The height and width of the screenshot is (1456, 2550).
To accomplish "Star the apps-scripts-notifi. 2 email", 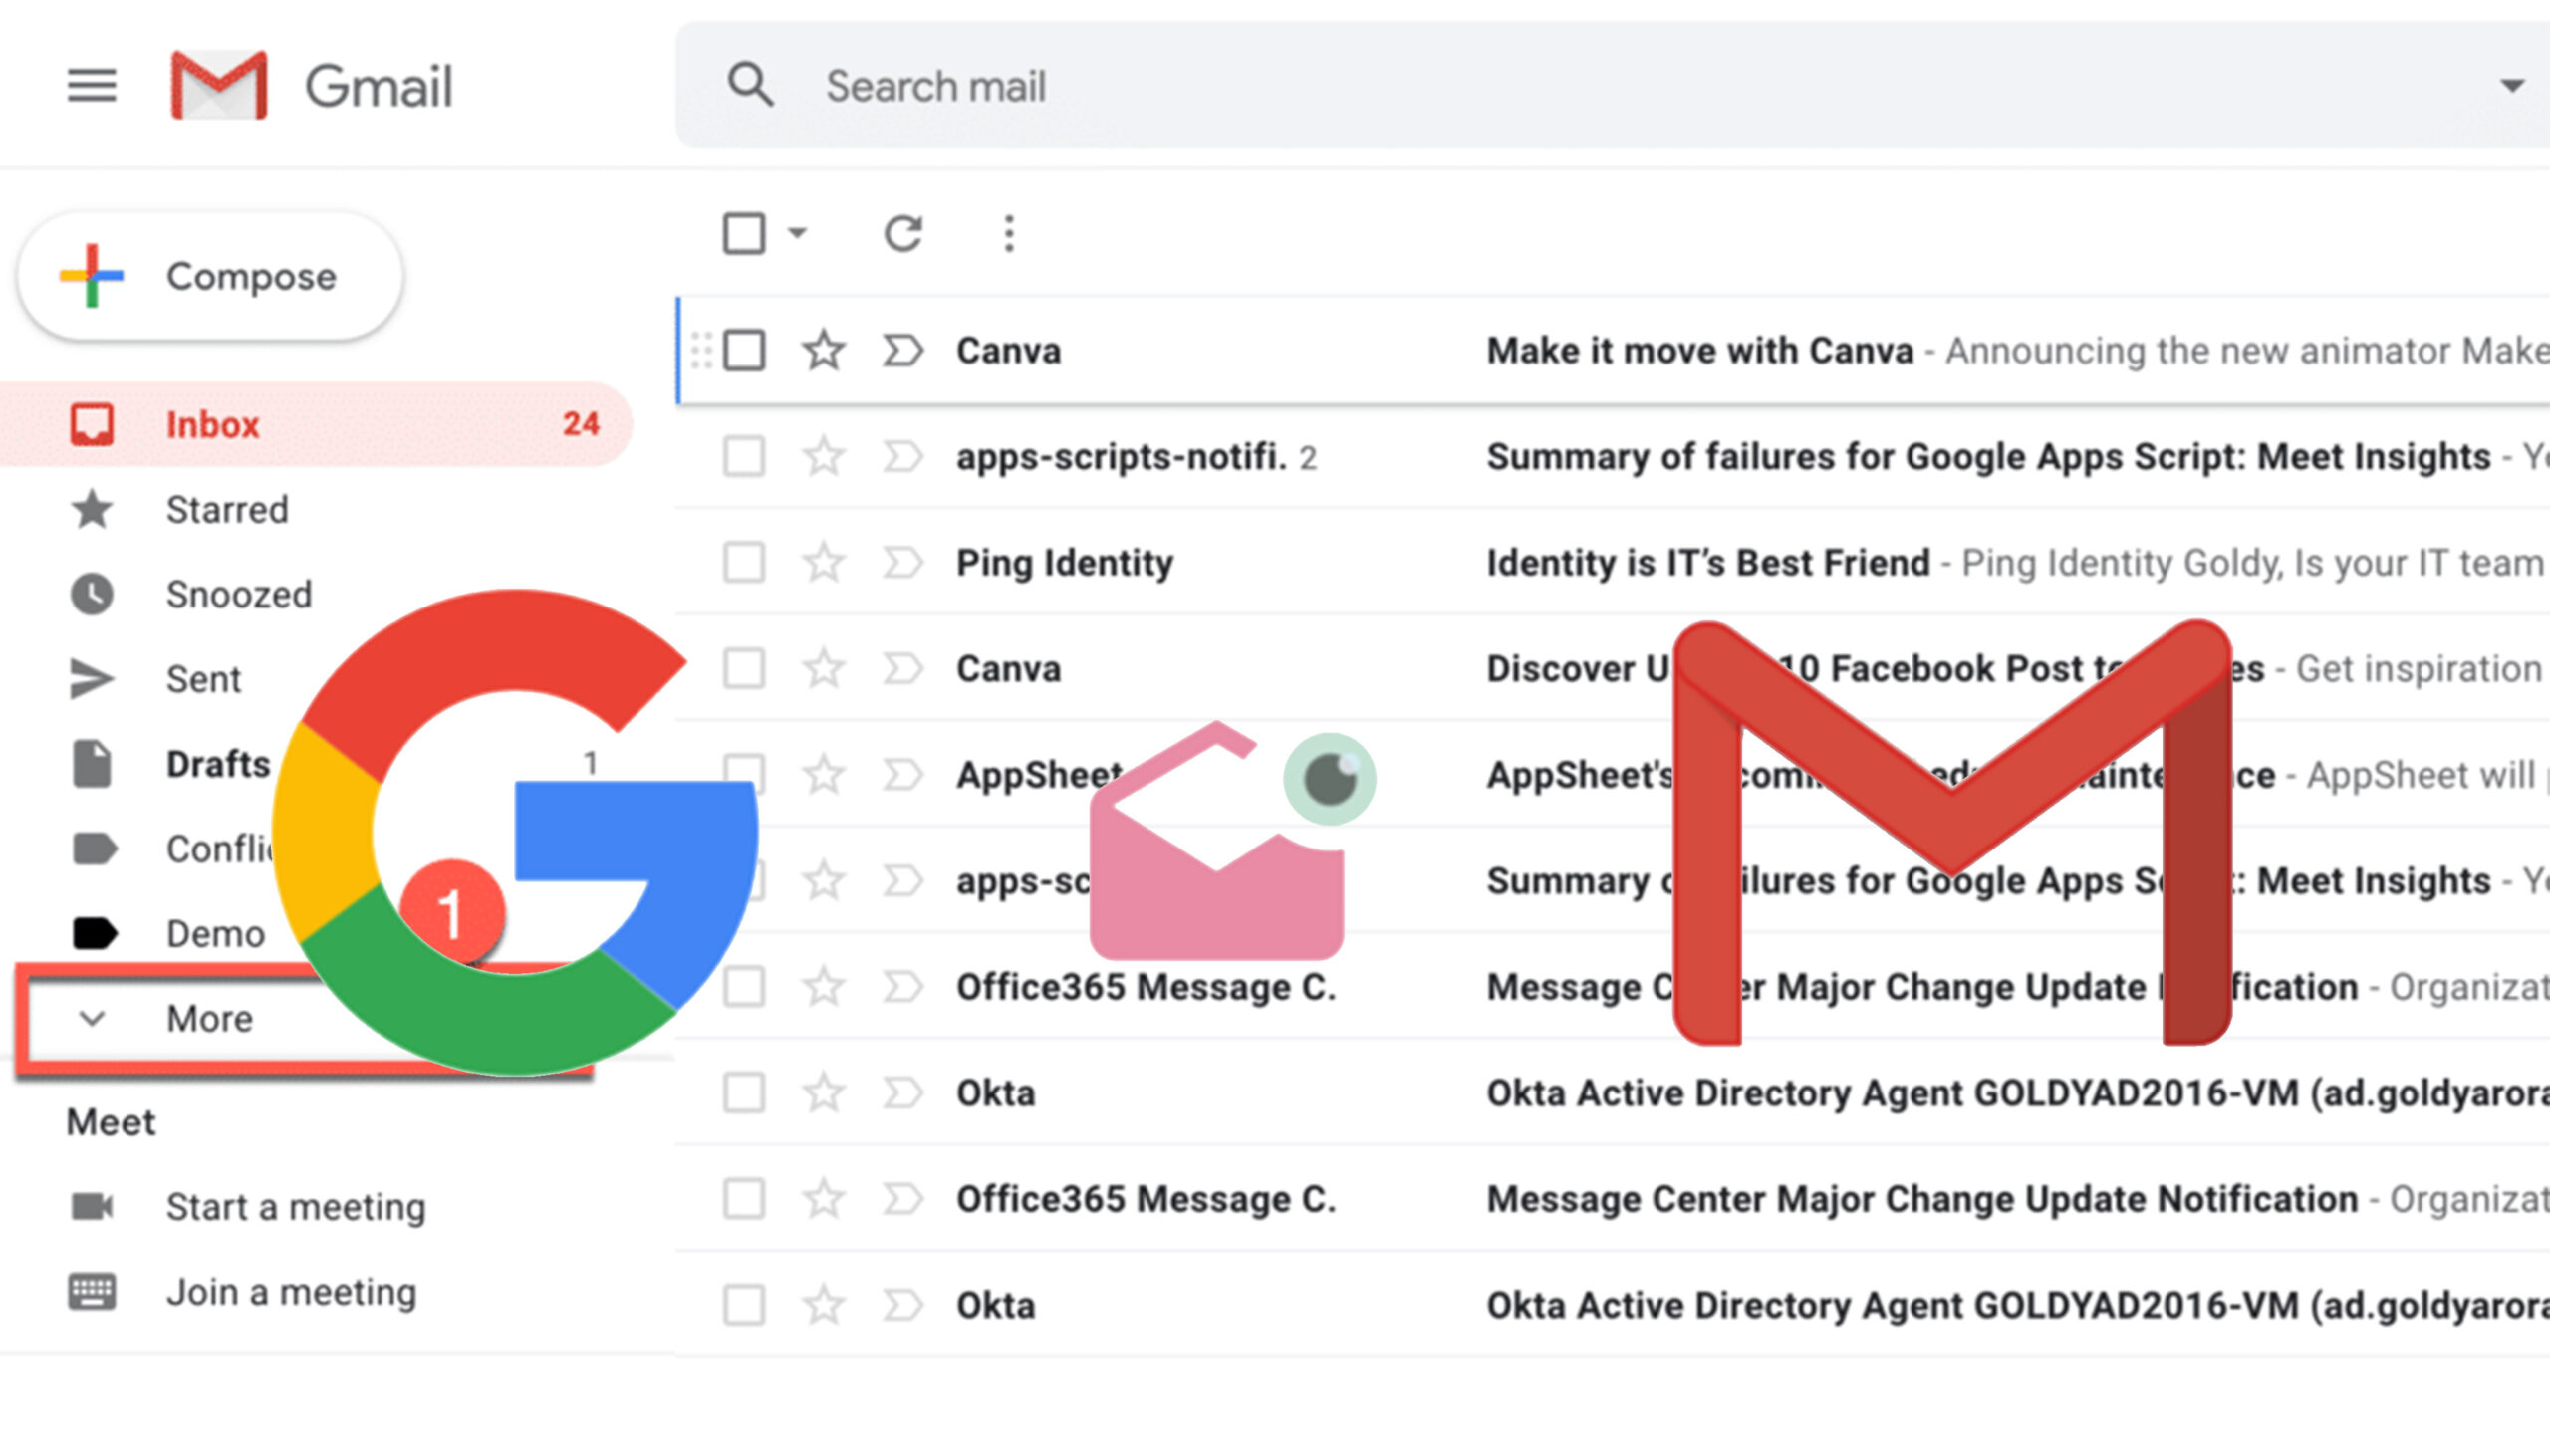I will (x=823, y=457).
